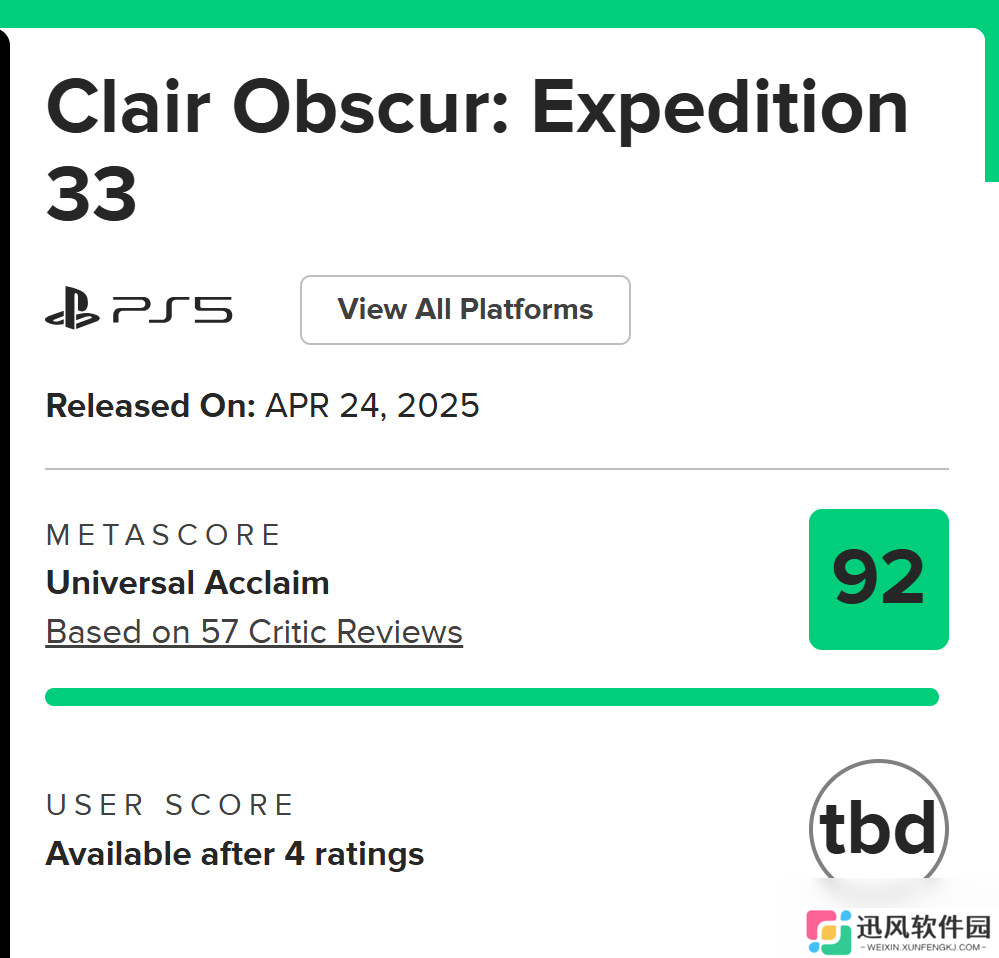
Task: Open the Based on 57 Critic Reviews link
Action: point(254,633)
